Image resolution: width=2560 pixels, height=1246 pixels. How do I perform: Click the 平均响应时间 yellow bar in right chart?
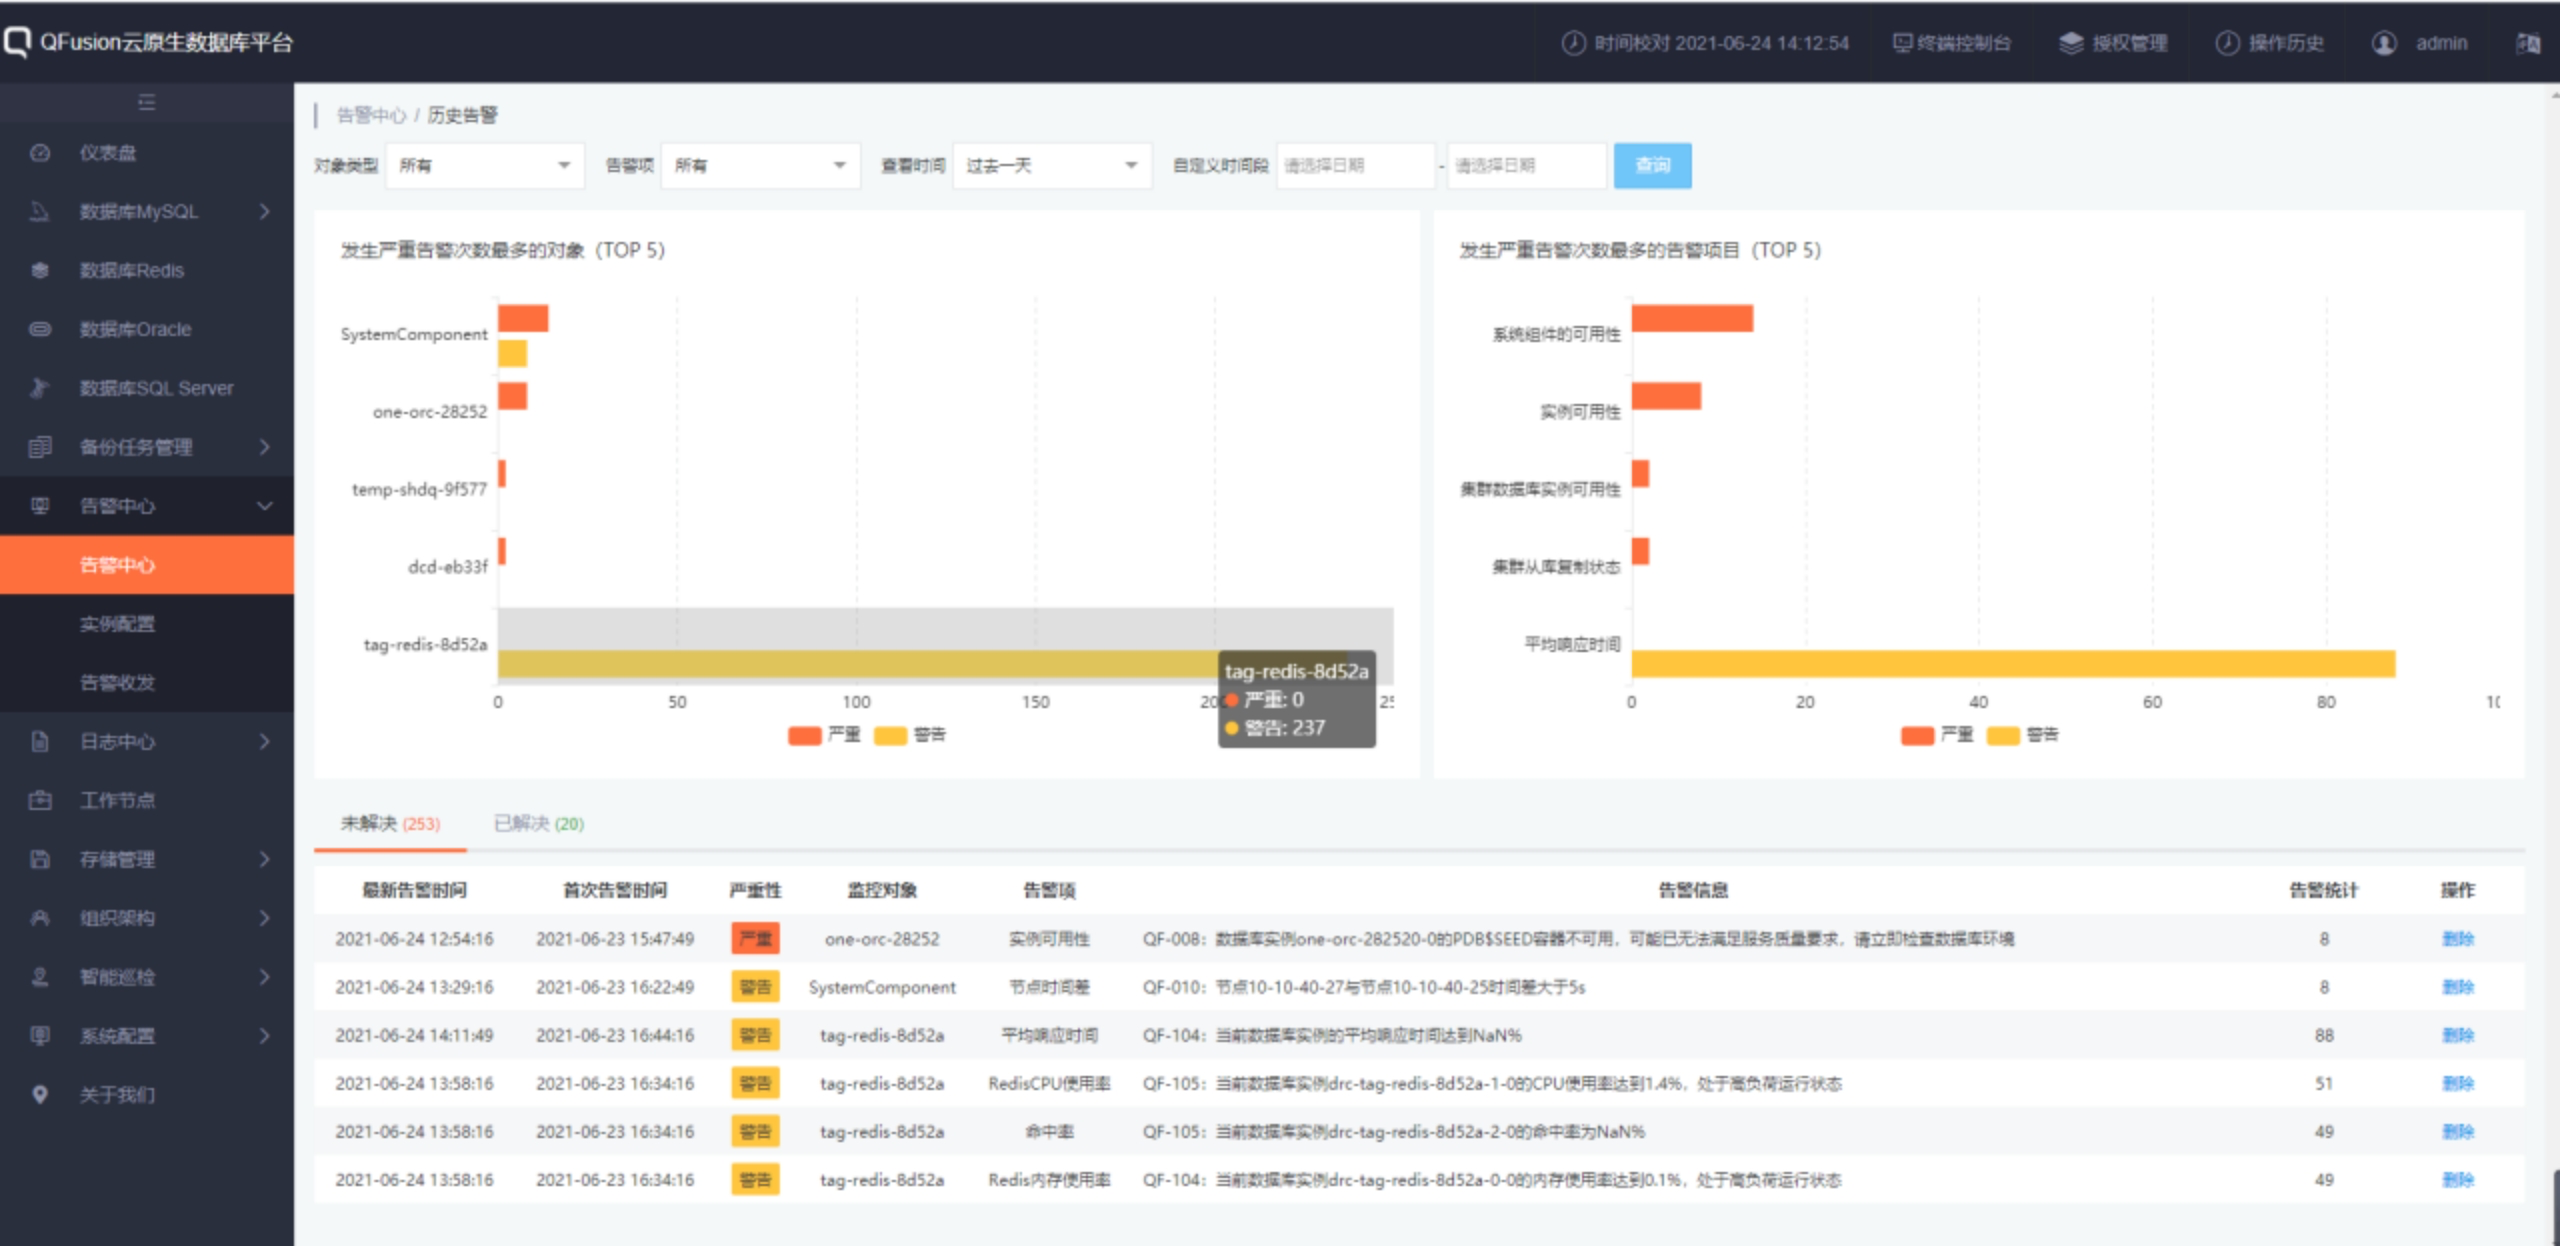coord(2013,664)
